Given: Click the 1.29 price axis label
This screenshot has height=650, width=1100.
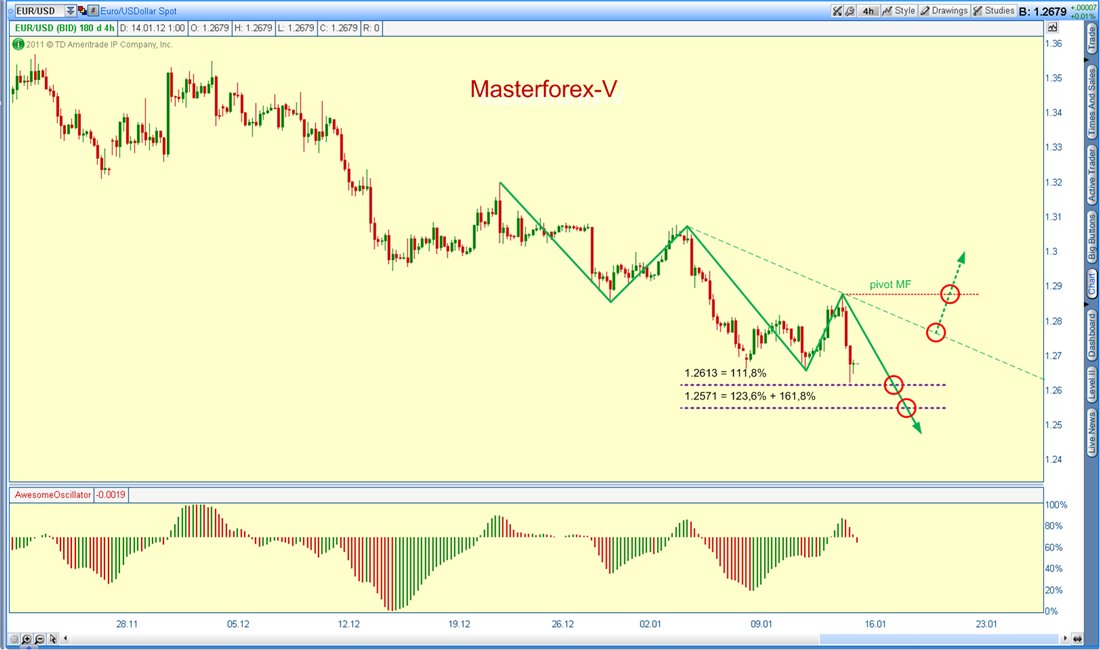Looking at the screenshot, I should tap(1054, 286).
